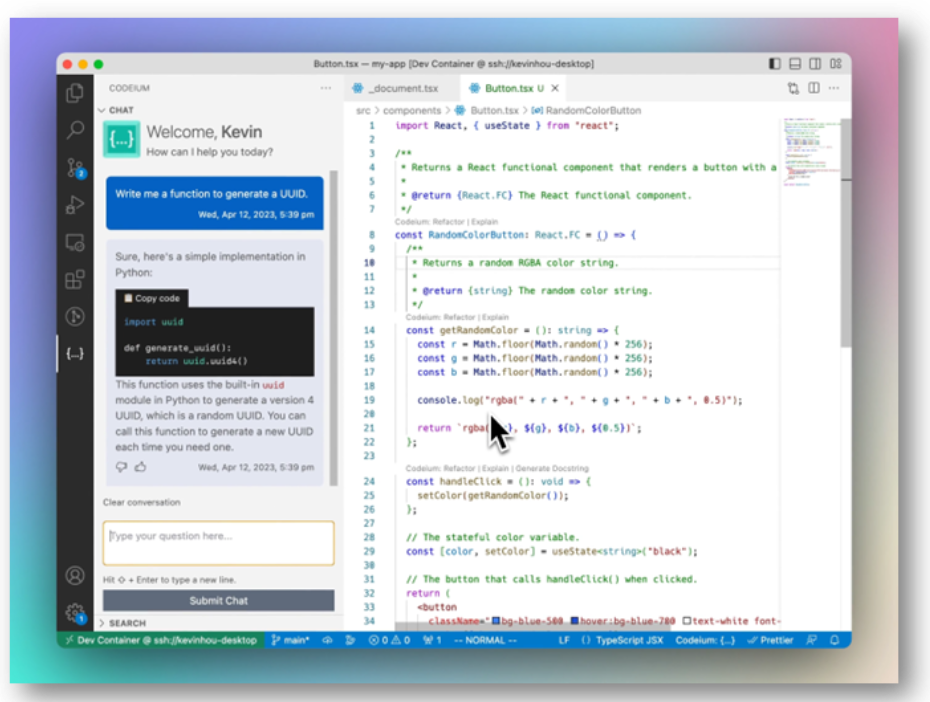Open the Remote Explorer icon
The height and width of the screenshot is (702, 930).
[x=75, y=242]
